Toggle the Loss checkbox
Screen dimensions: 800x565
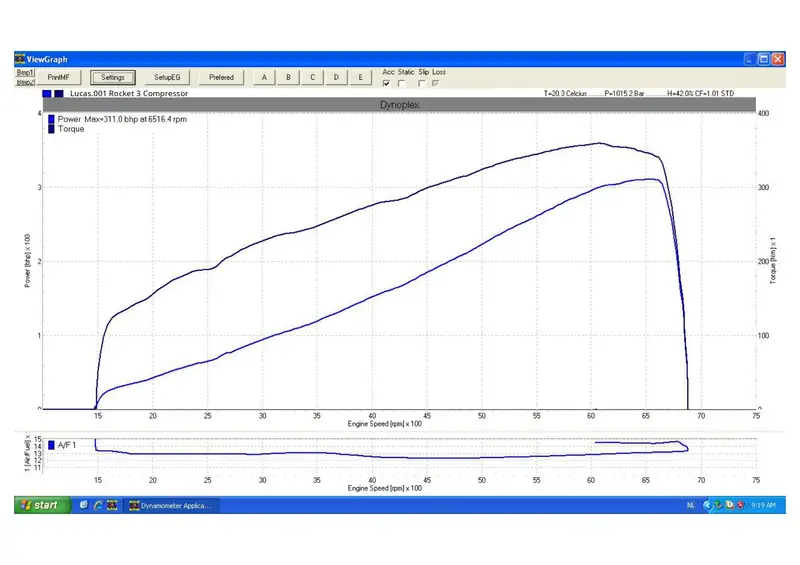tap(435, 83)
